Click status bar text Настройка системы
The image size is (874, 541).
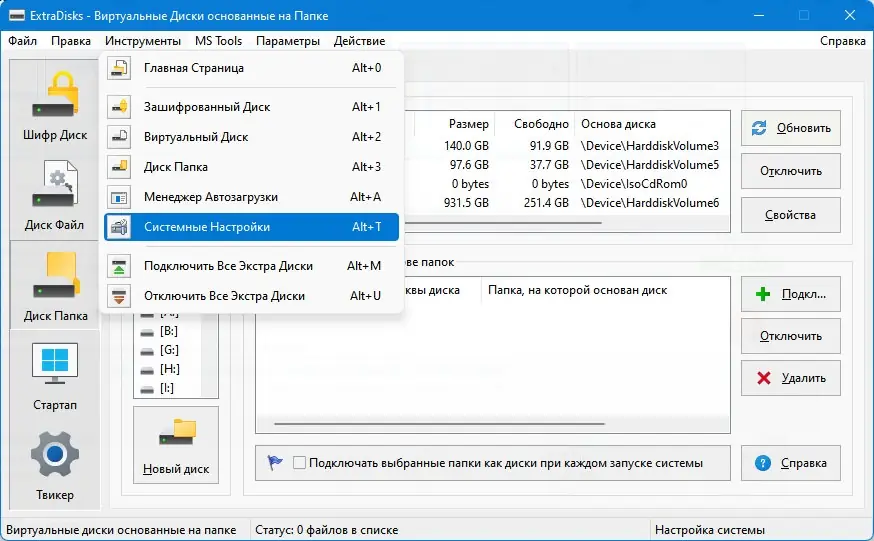click(710, 530)
